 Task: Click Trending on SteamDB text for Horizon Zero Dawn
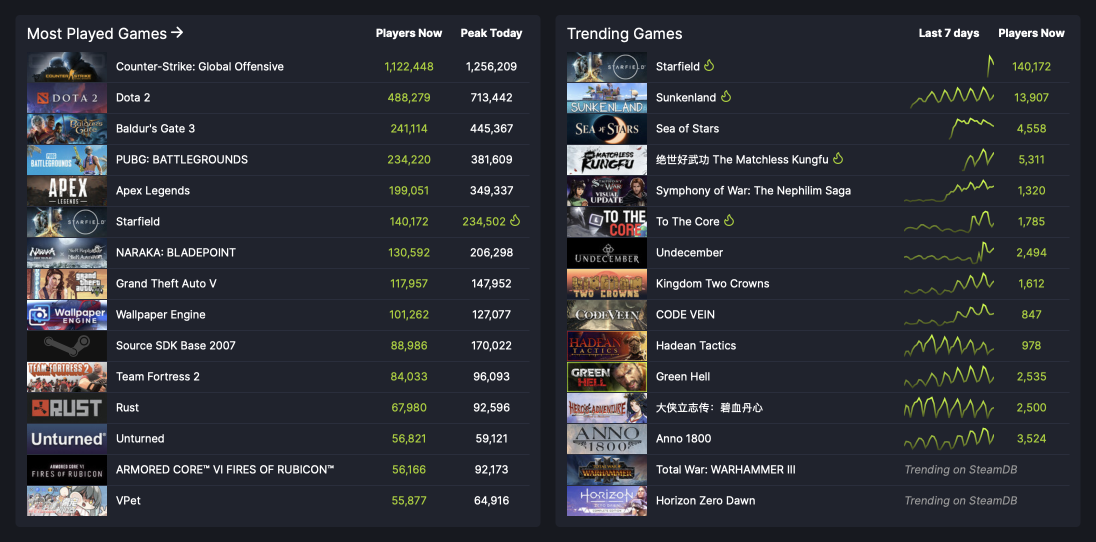click(x=960, y=500)
